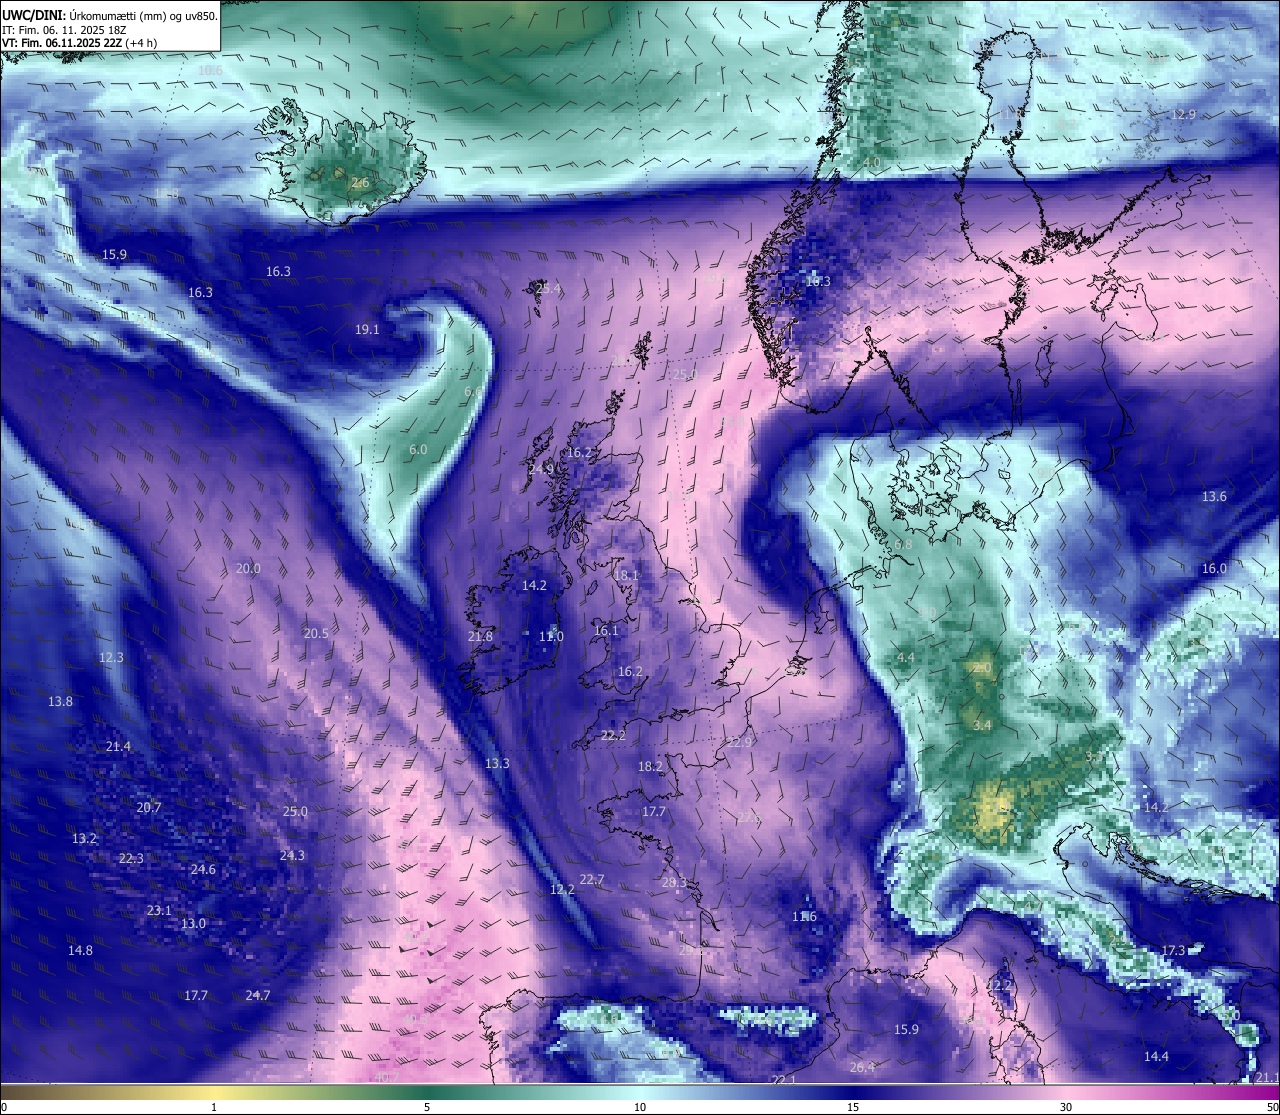
Task: Click the 17.3 value label
Action: tap(1173, 949)
